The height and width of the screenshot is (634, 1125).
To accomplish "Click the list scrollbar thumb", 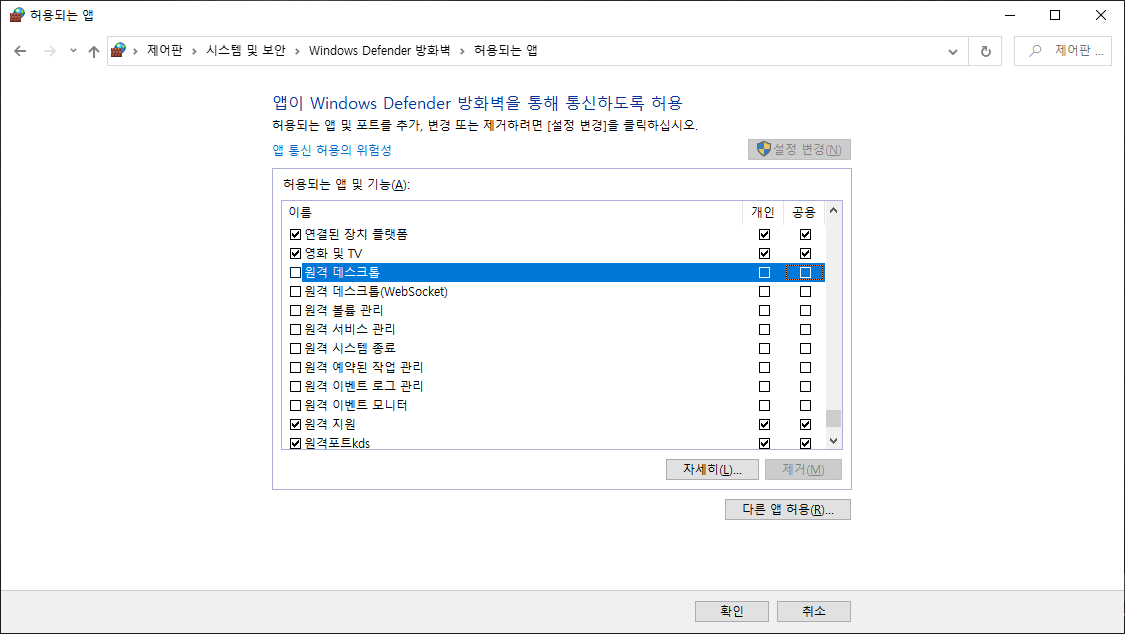I will click(x=833, y=418).
